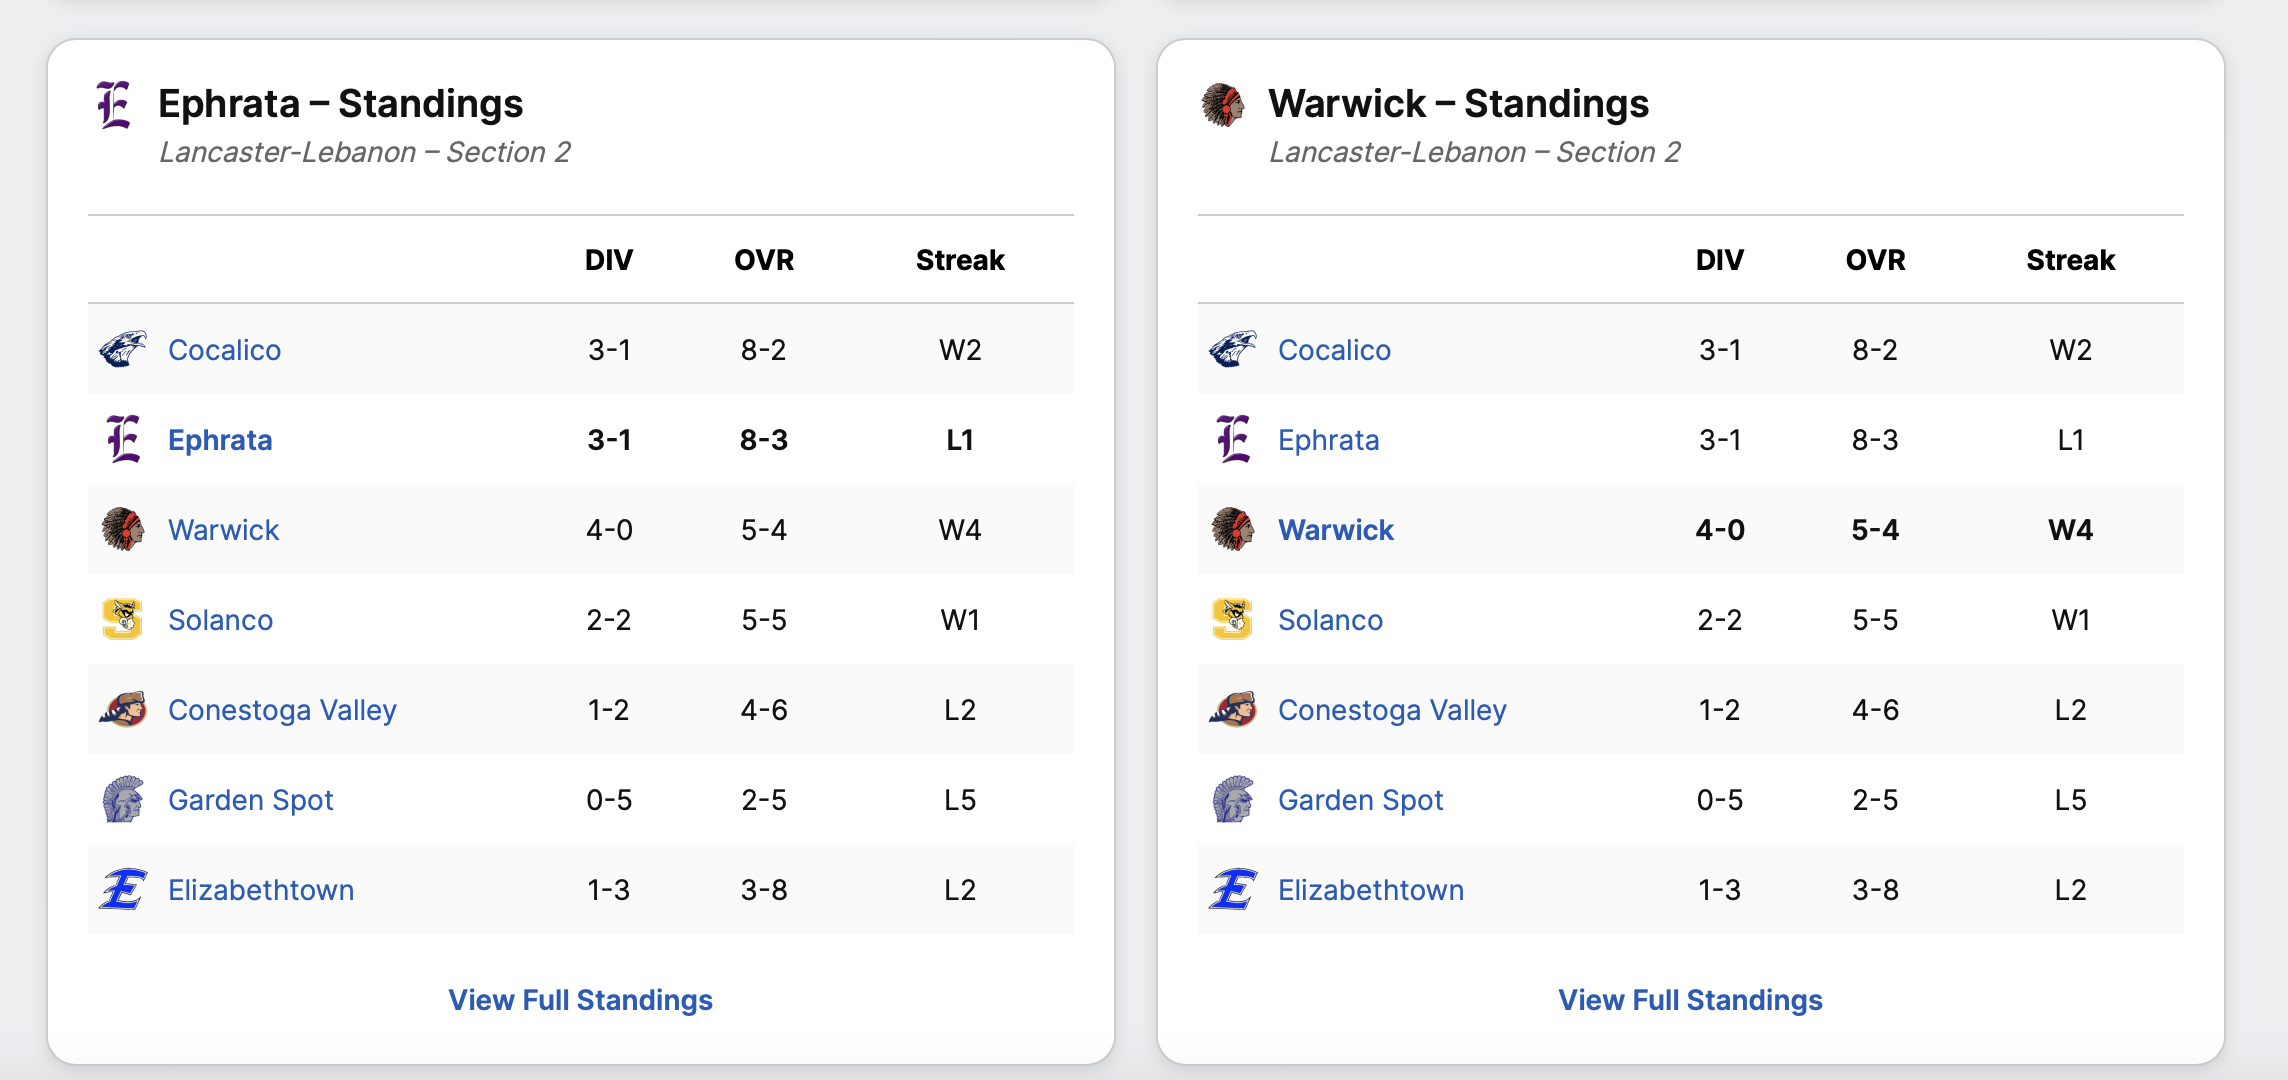
Task: Open Cocalico team link in Warwick standings
Action: click(x=1334, y=350)
